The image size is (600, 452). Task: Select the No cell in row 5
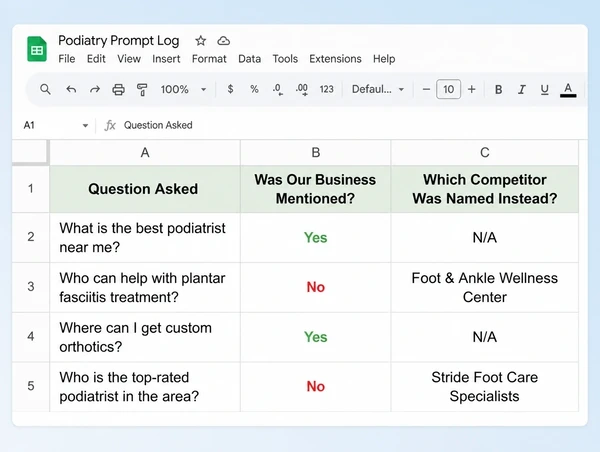click(315, 387)
